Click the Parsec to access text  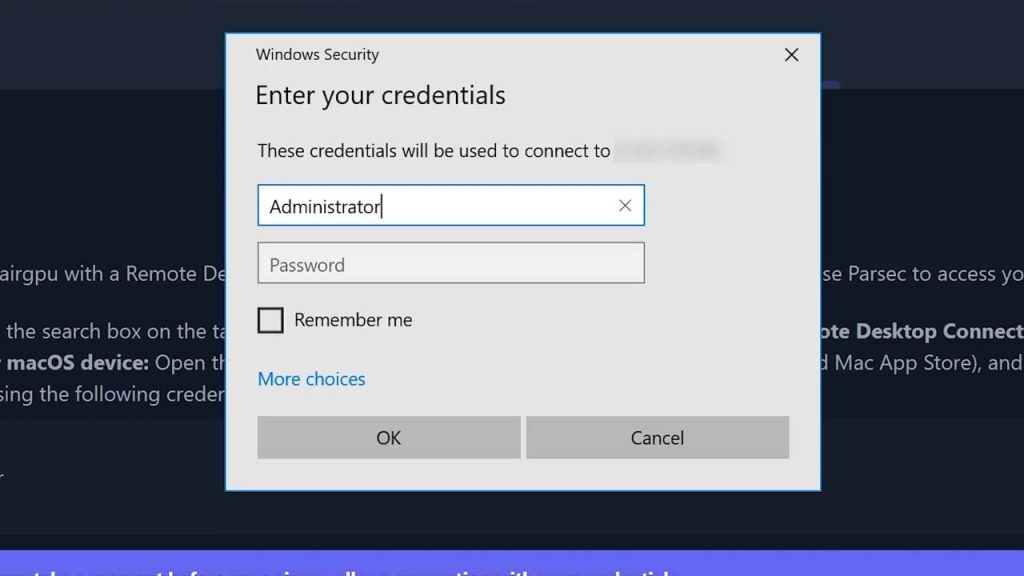(922, 274)
